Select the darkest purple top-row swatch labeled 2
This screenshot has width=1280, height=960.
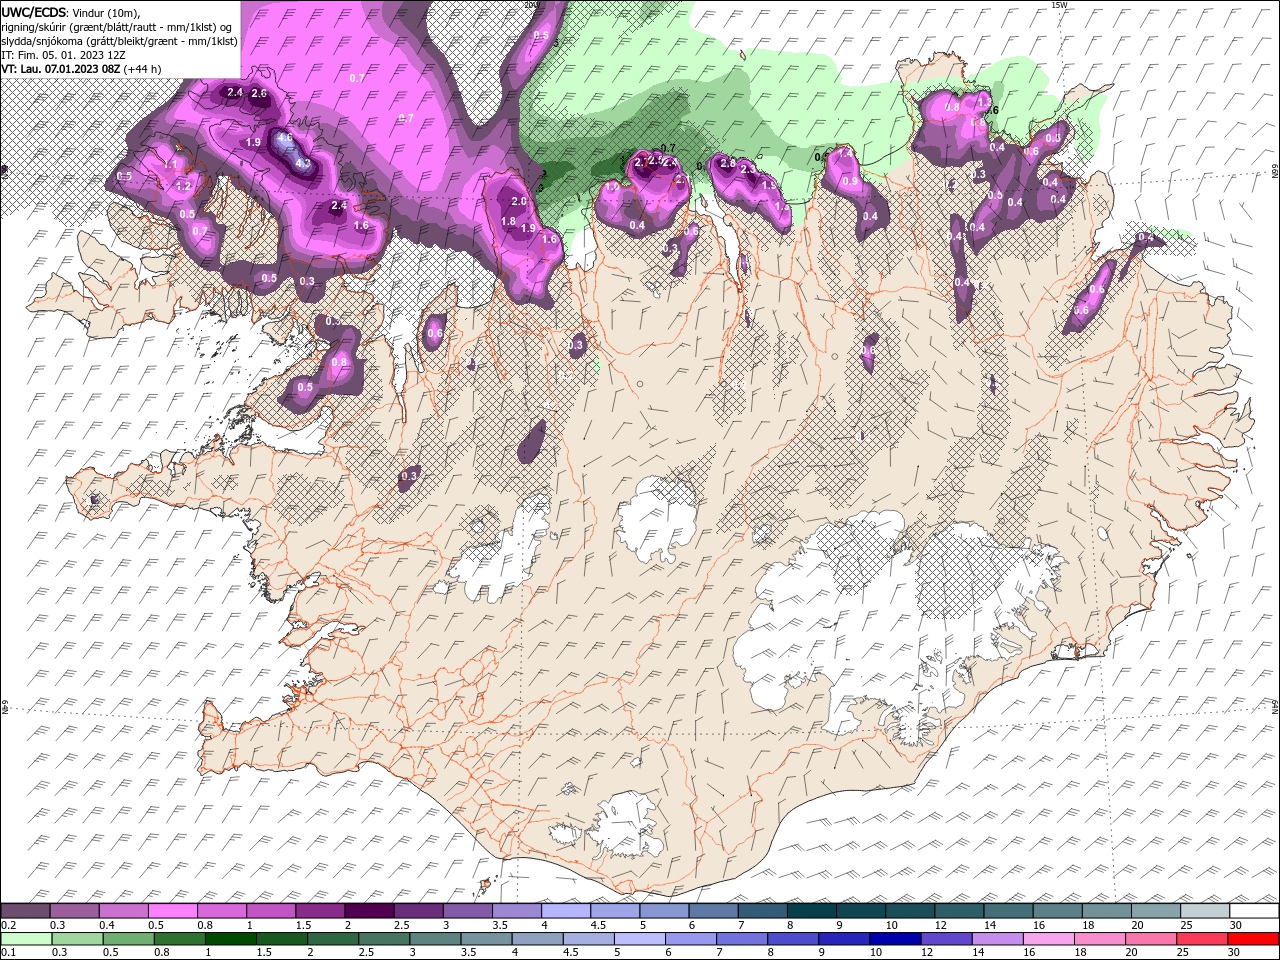point(368,911)
